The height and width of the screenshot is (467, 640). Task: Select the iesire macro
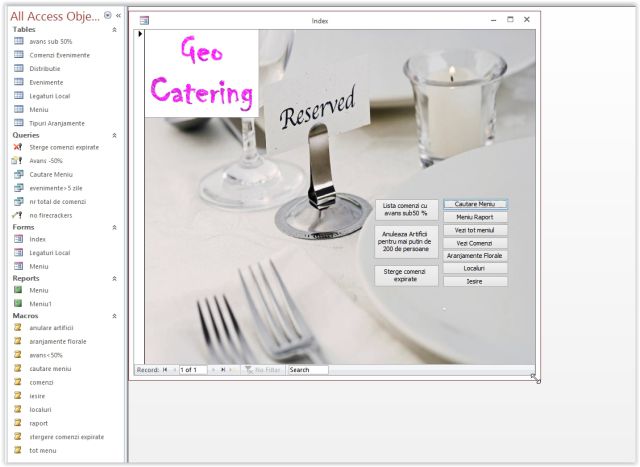37,396
